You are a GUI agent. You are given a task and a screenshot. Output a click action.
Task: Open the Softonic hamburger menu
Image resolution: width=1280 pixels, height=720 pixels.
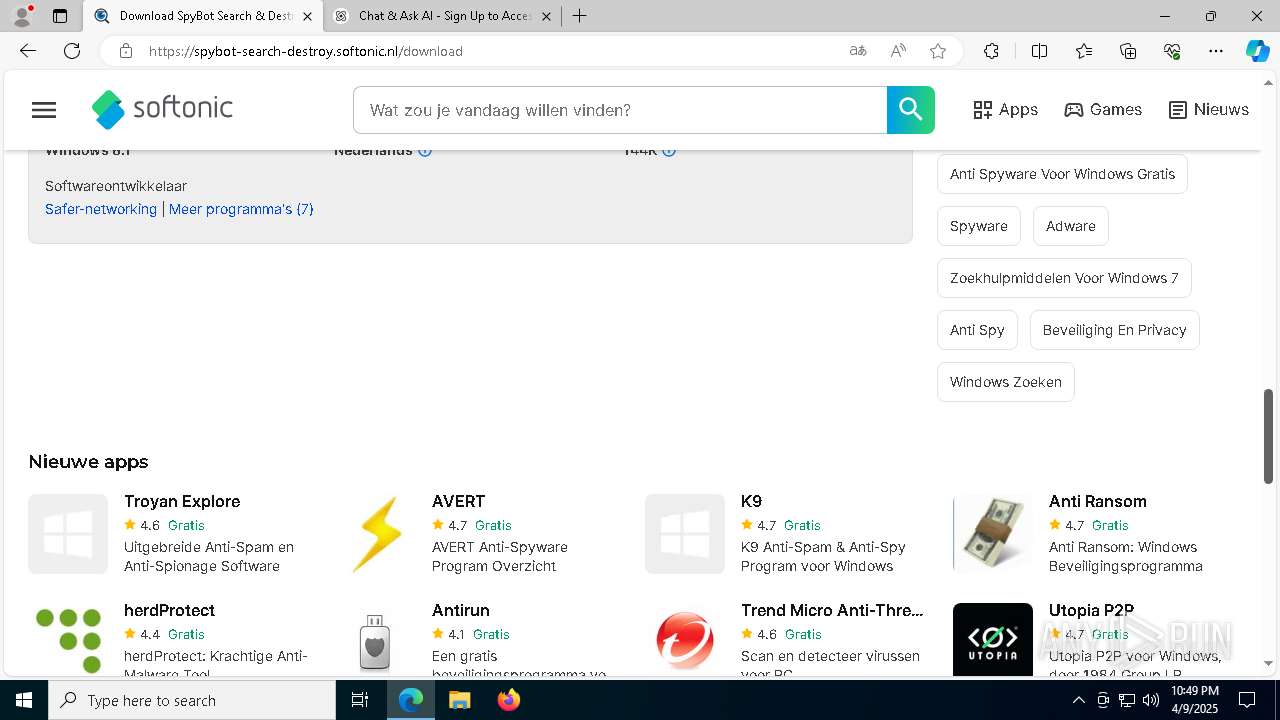point(44,110)
